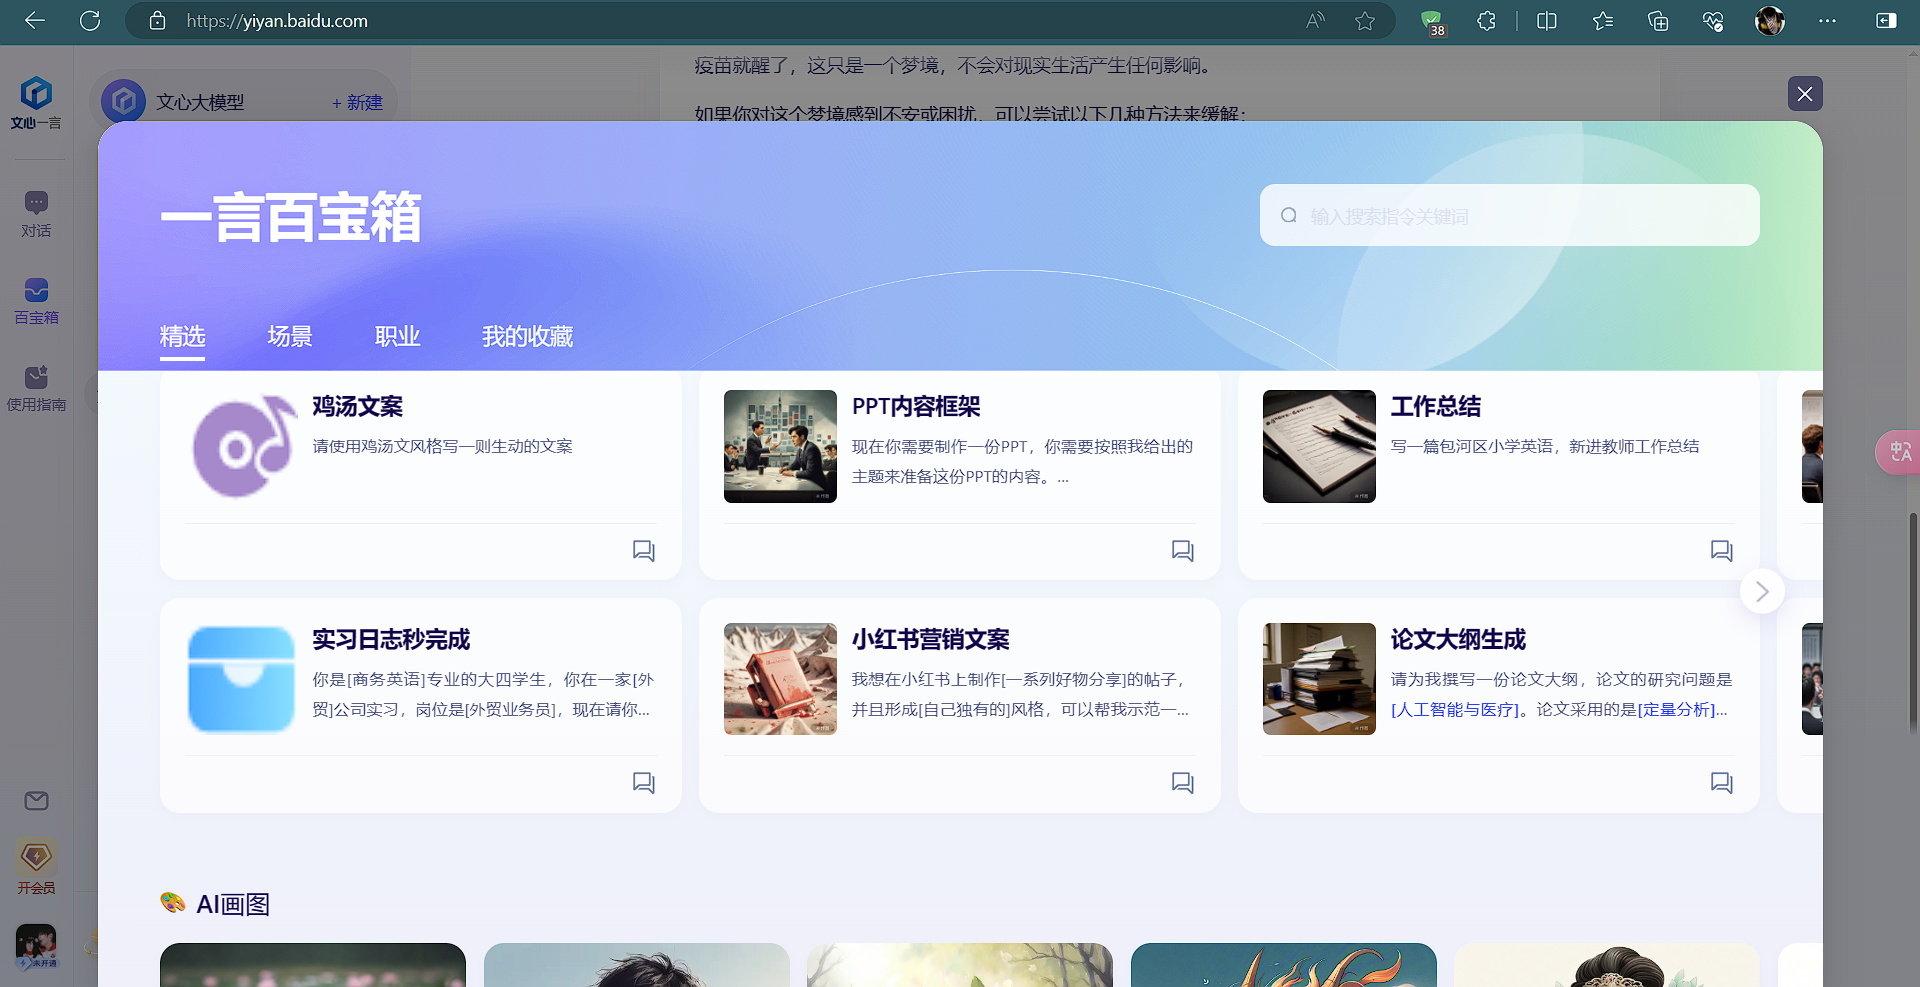The image size is (1920, 987).
Task: Click the 开会员 membership icon
Action: tap(36, 867)
